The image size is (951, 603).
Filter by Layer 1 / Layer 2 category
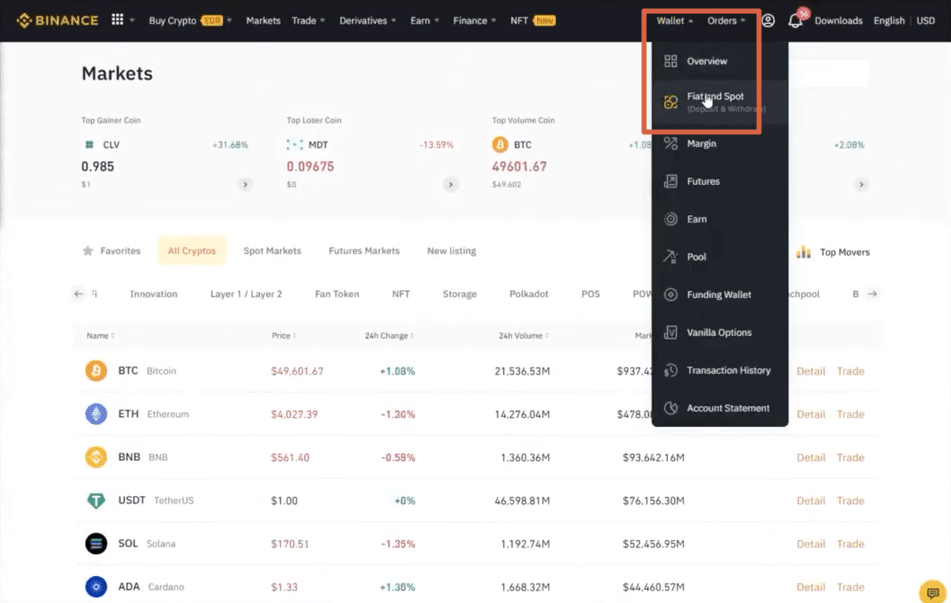[246, 294]
